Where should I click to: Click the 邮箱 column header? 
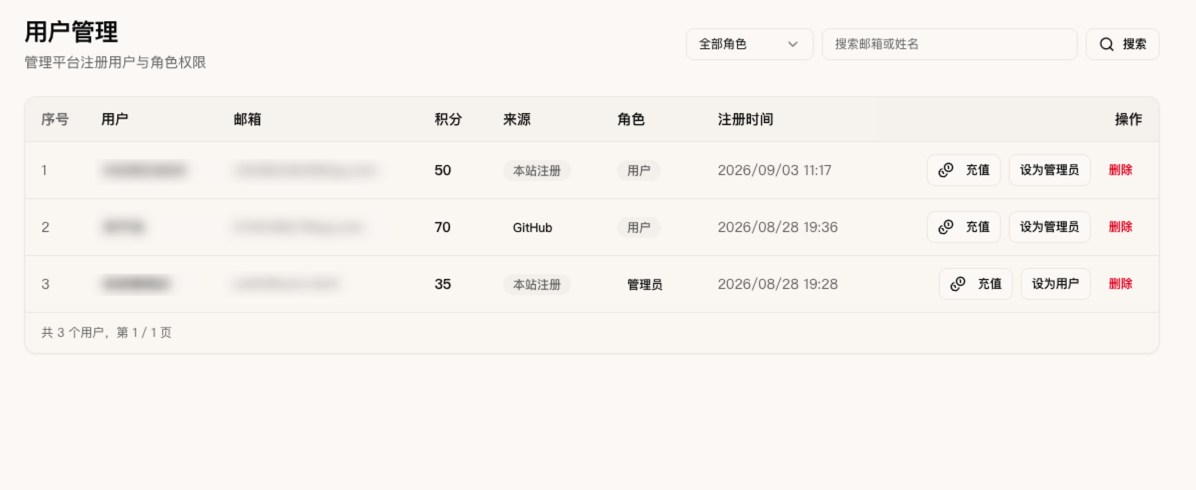[247, 119]
